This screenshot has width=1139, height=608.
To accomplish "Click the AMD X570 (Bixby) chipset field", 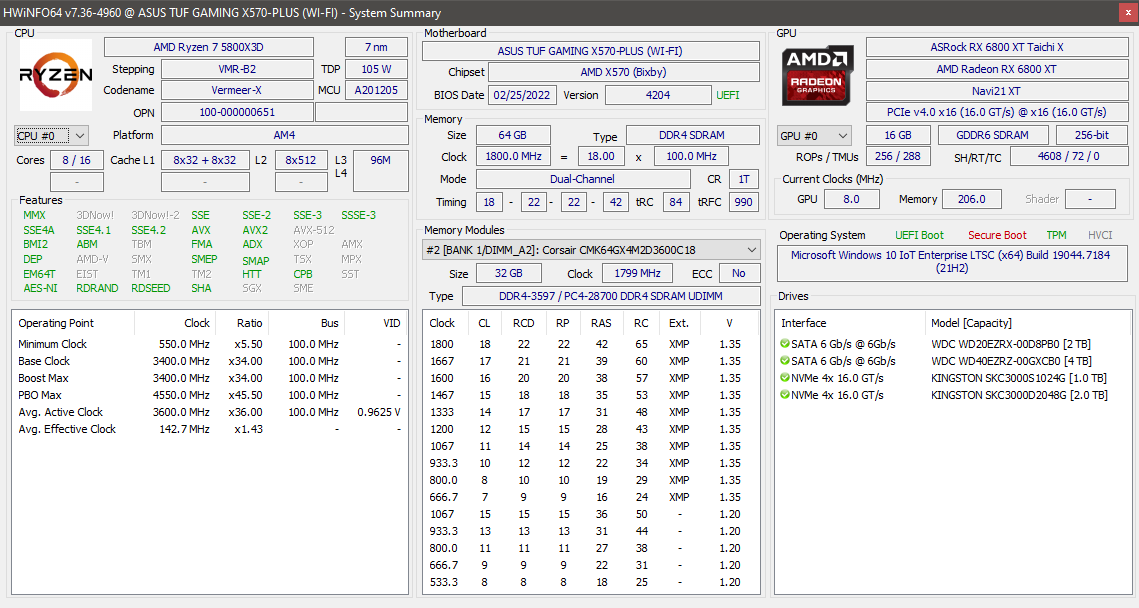I will click(x=623, y=72).
